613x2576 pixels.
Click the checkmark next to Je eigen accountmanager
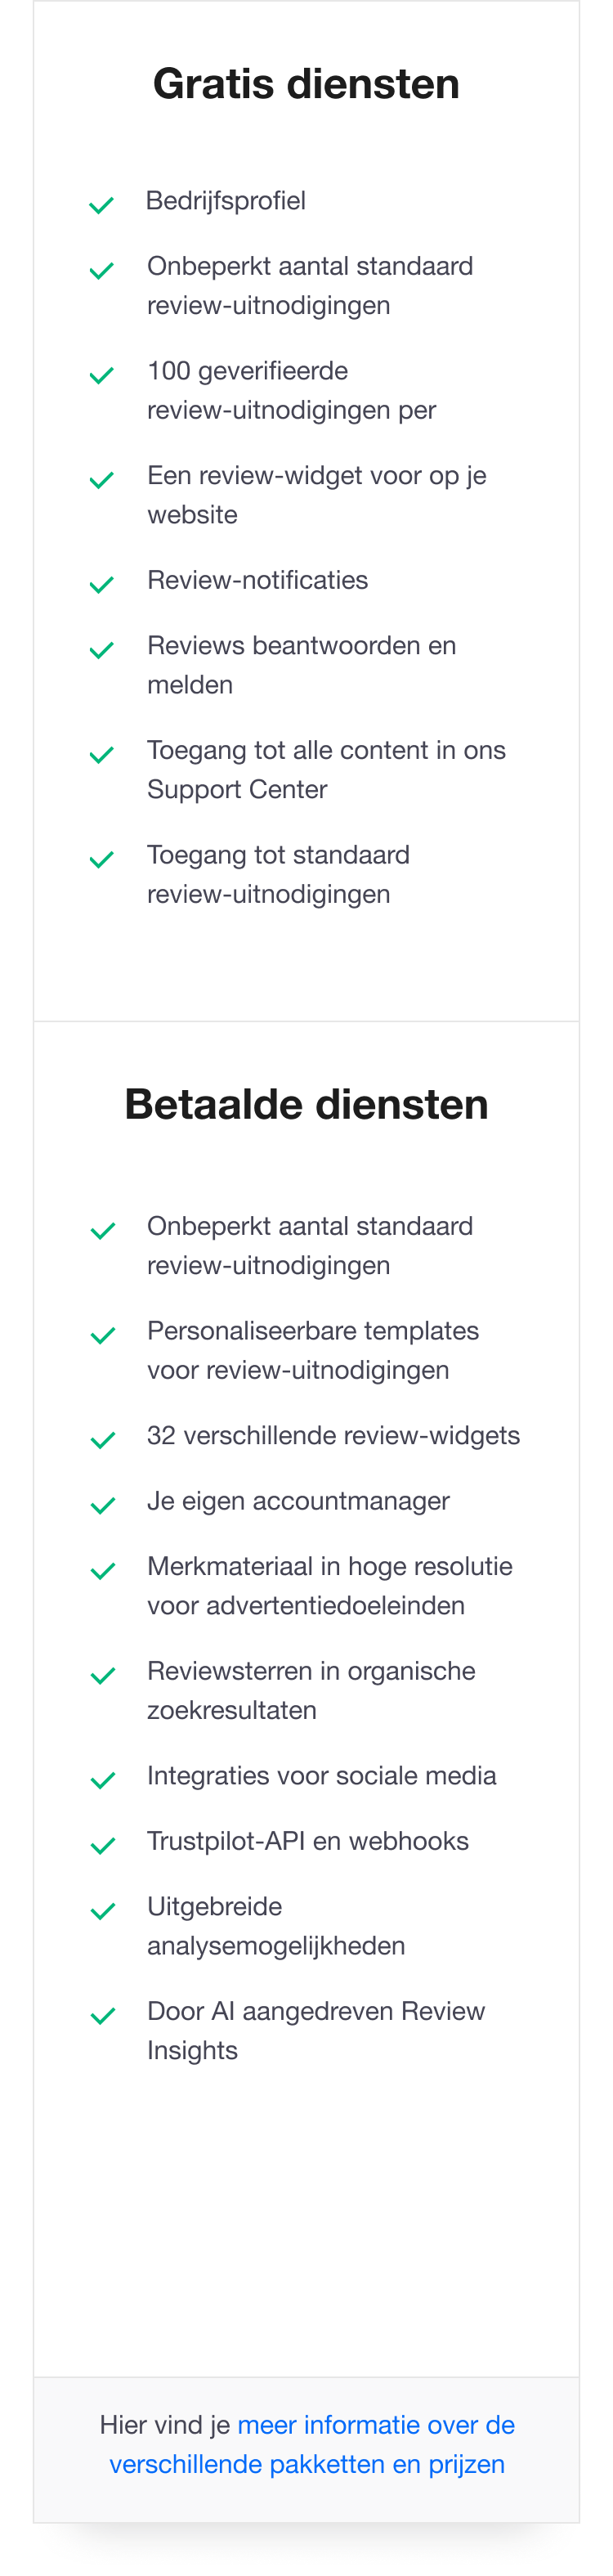(x=101, y=1503)
